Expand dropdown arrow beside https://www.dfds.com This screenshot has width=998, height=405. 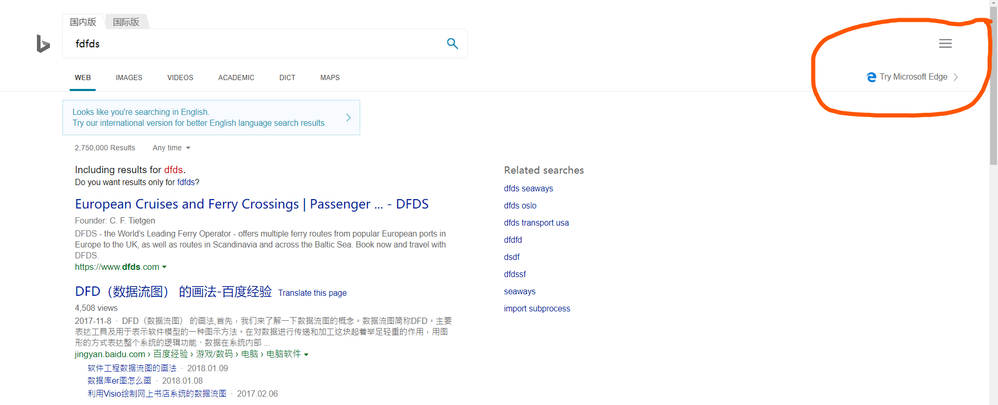(x=164, y=267)
